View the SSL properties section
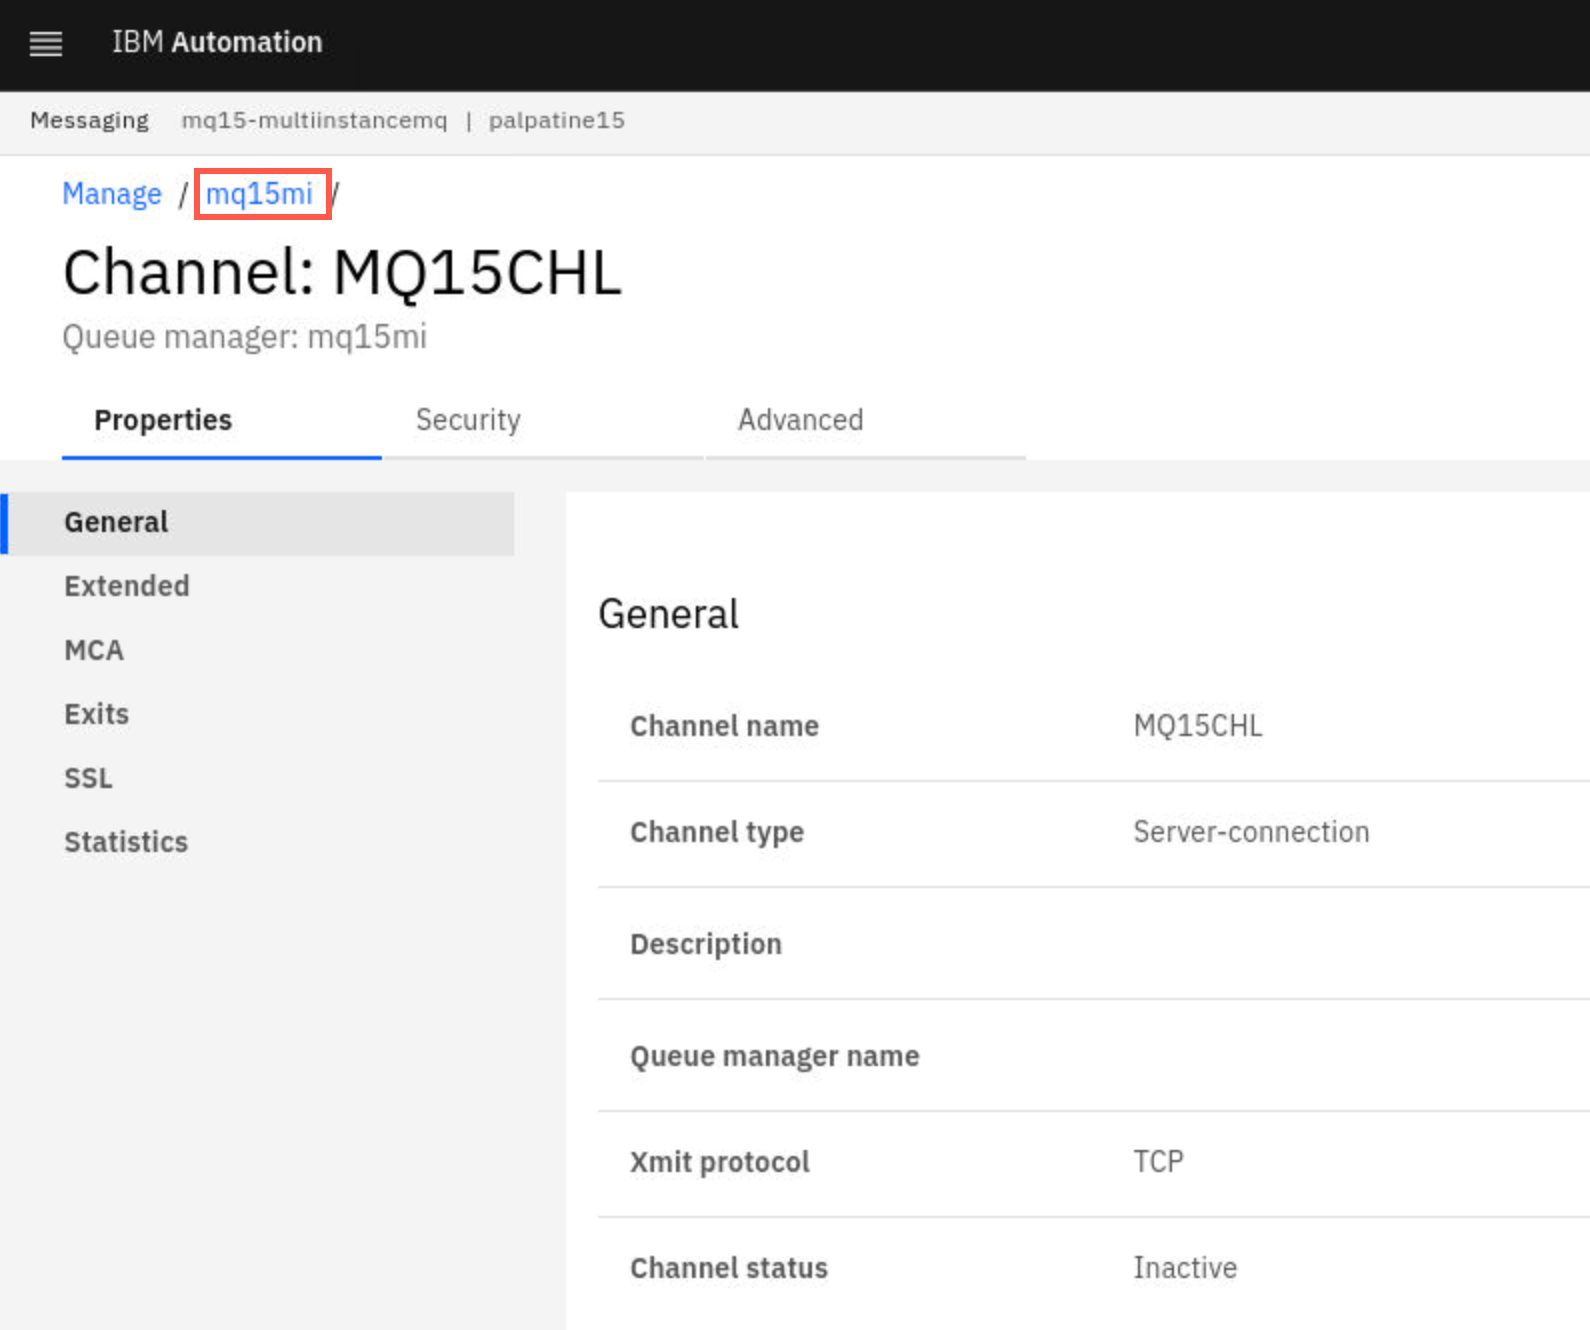Image resolution: width=1590 pixels, height=1330 pixels. 88,778
